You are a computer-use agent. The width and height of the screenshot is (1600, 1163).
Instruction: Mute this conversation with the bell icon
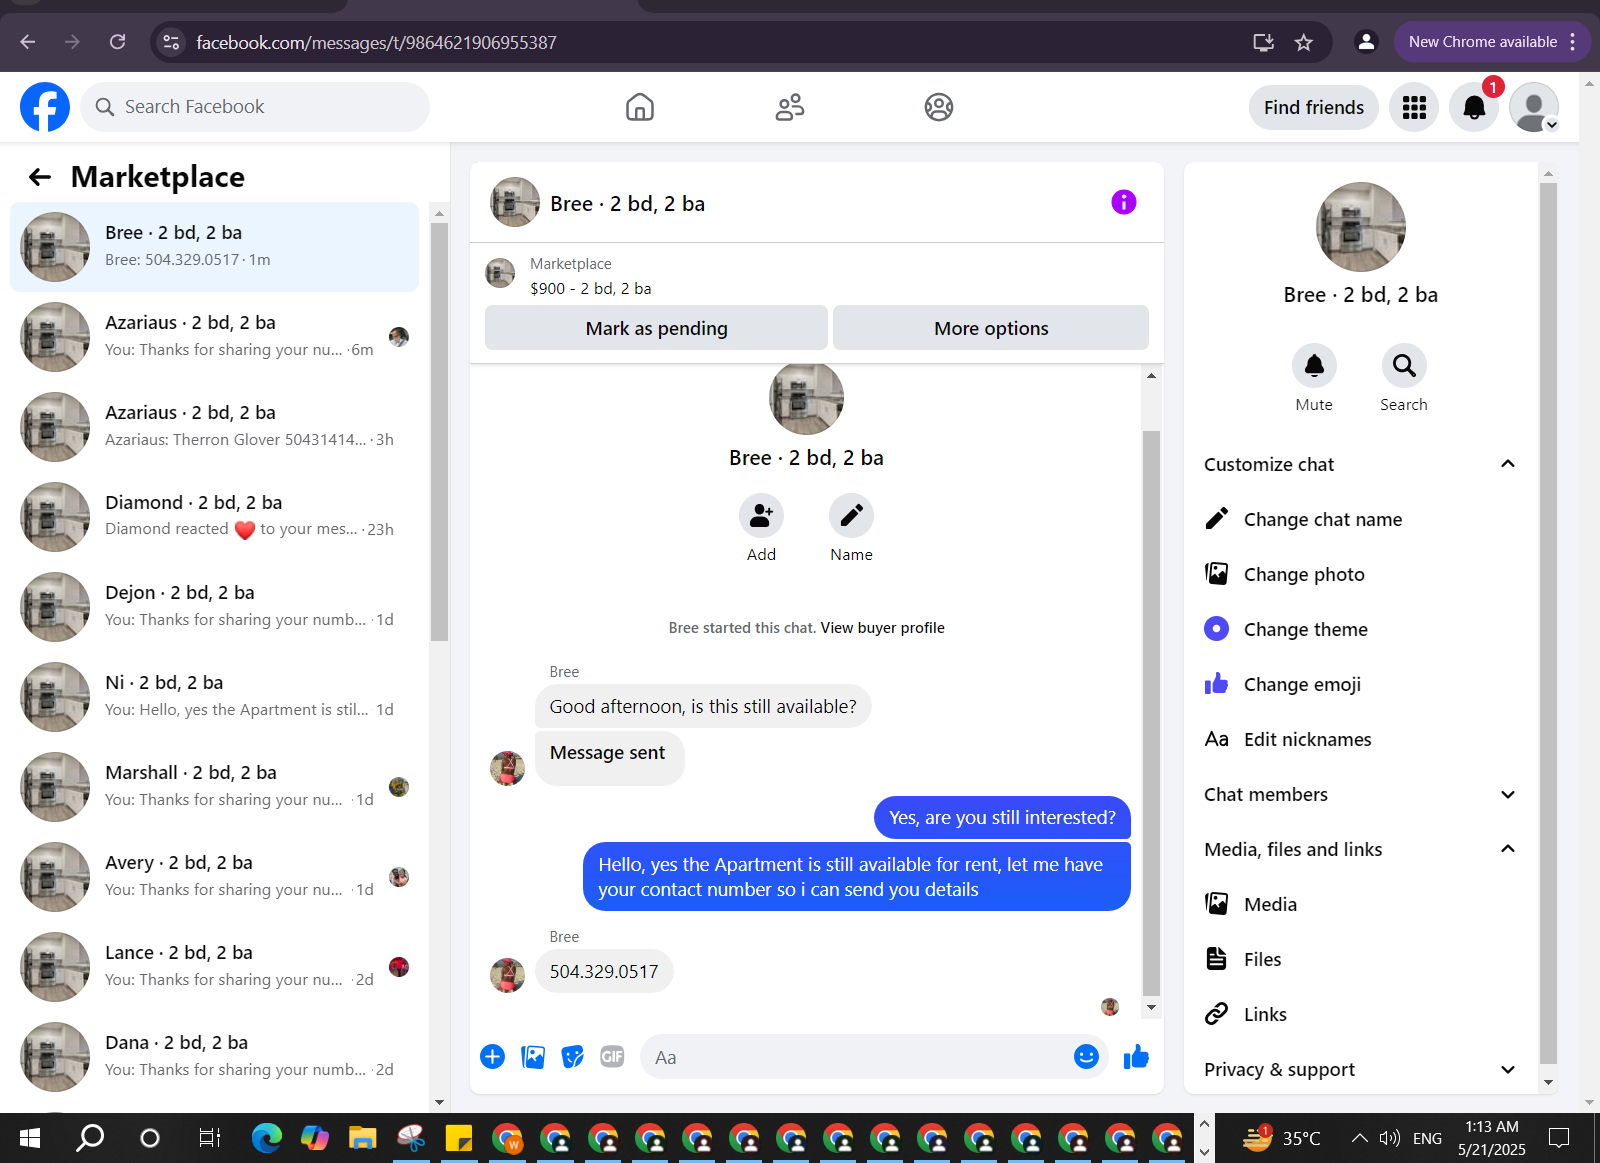tap(1314, 366)
